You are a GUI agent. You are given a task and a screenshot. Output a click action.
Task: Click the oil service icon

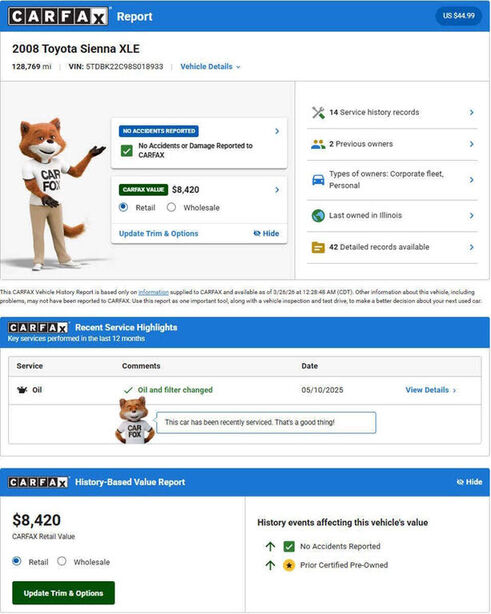coord(22,390)
